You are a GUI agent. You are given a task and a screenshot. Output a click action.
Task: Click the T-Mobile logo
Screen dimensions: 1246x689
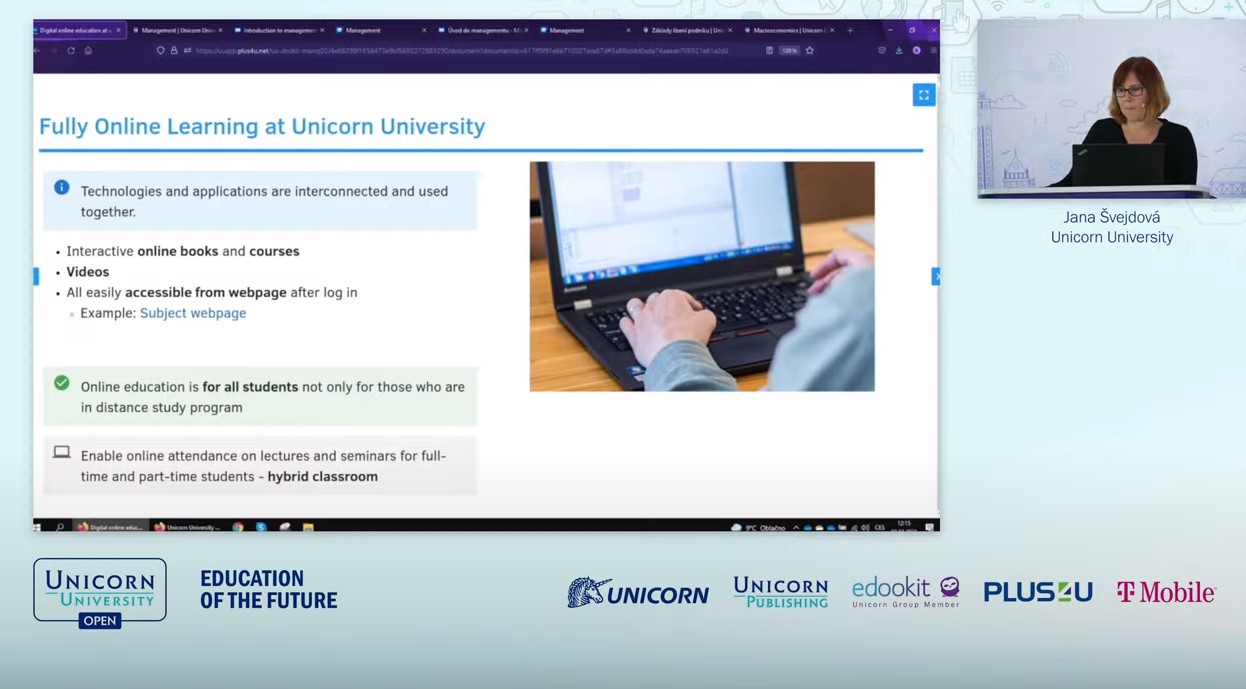1166,592
